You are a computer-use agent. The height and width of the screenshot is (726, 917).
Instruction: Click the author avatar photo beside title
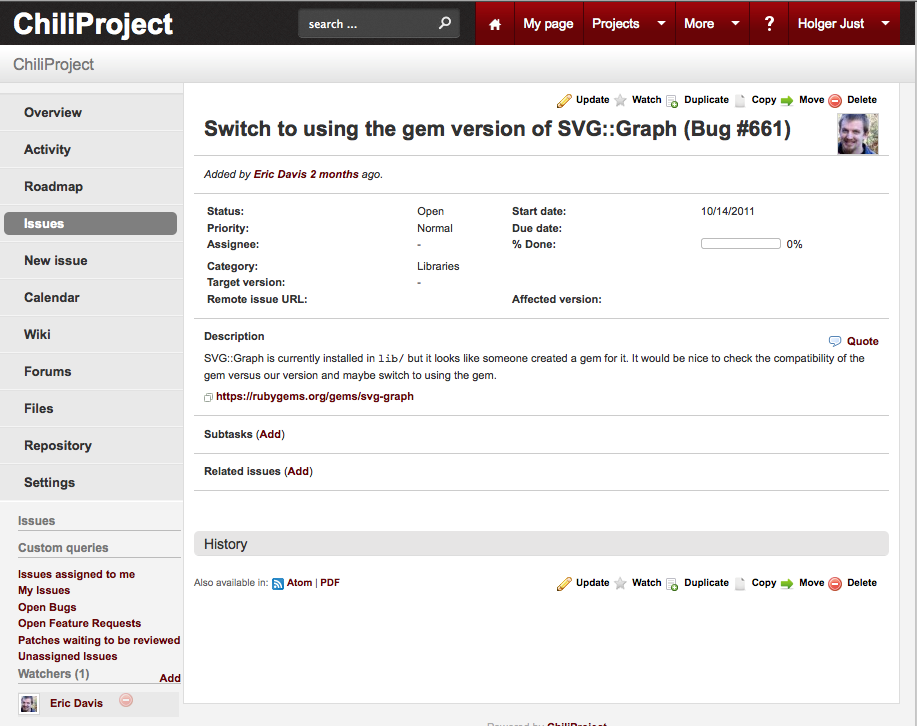pyautogui.click(x=858, y=134)
